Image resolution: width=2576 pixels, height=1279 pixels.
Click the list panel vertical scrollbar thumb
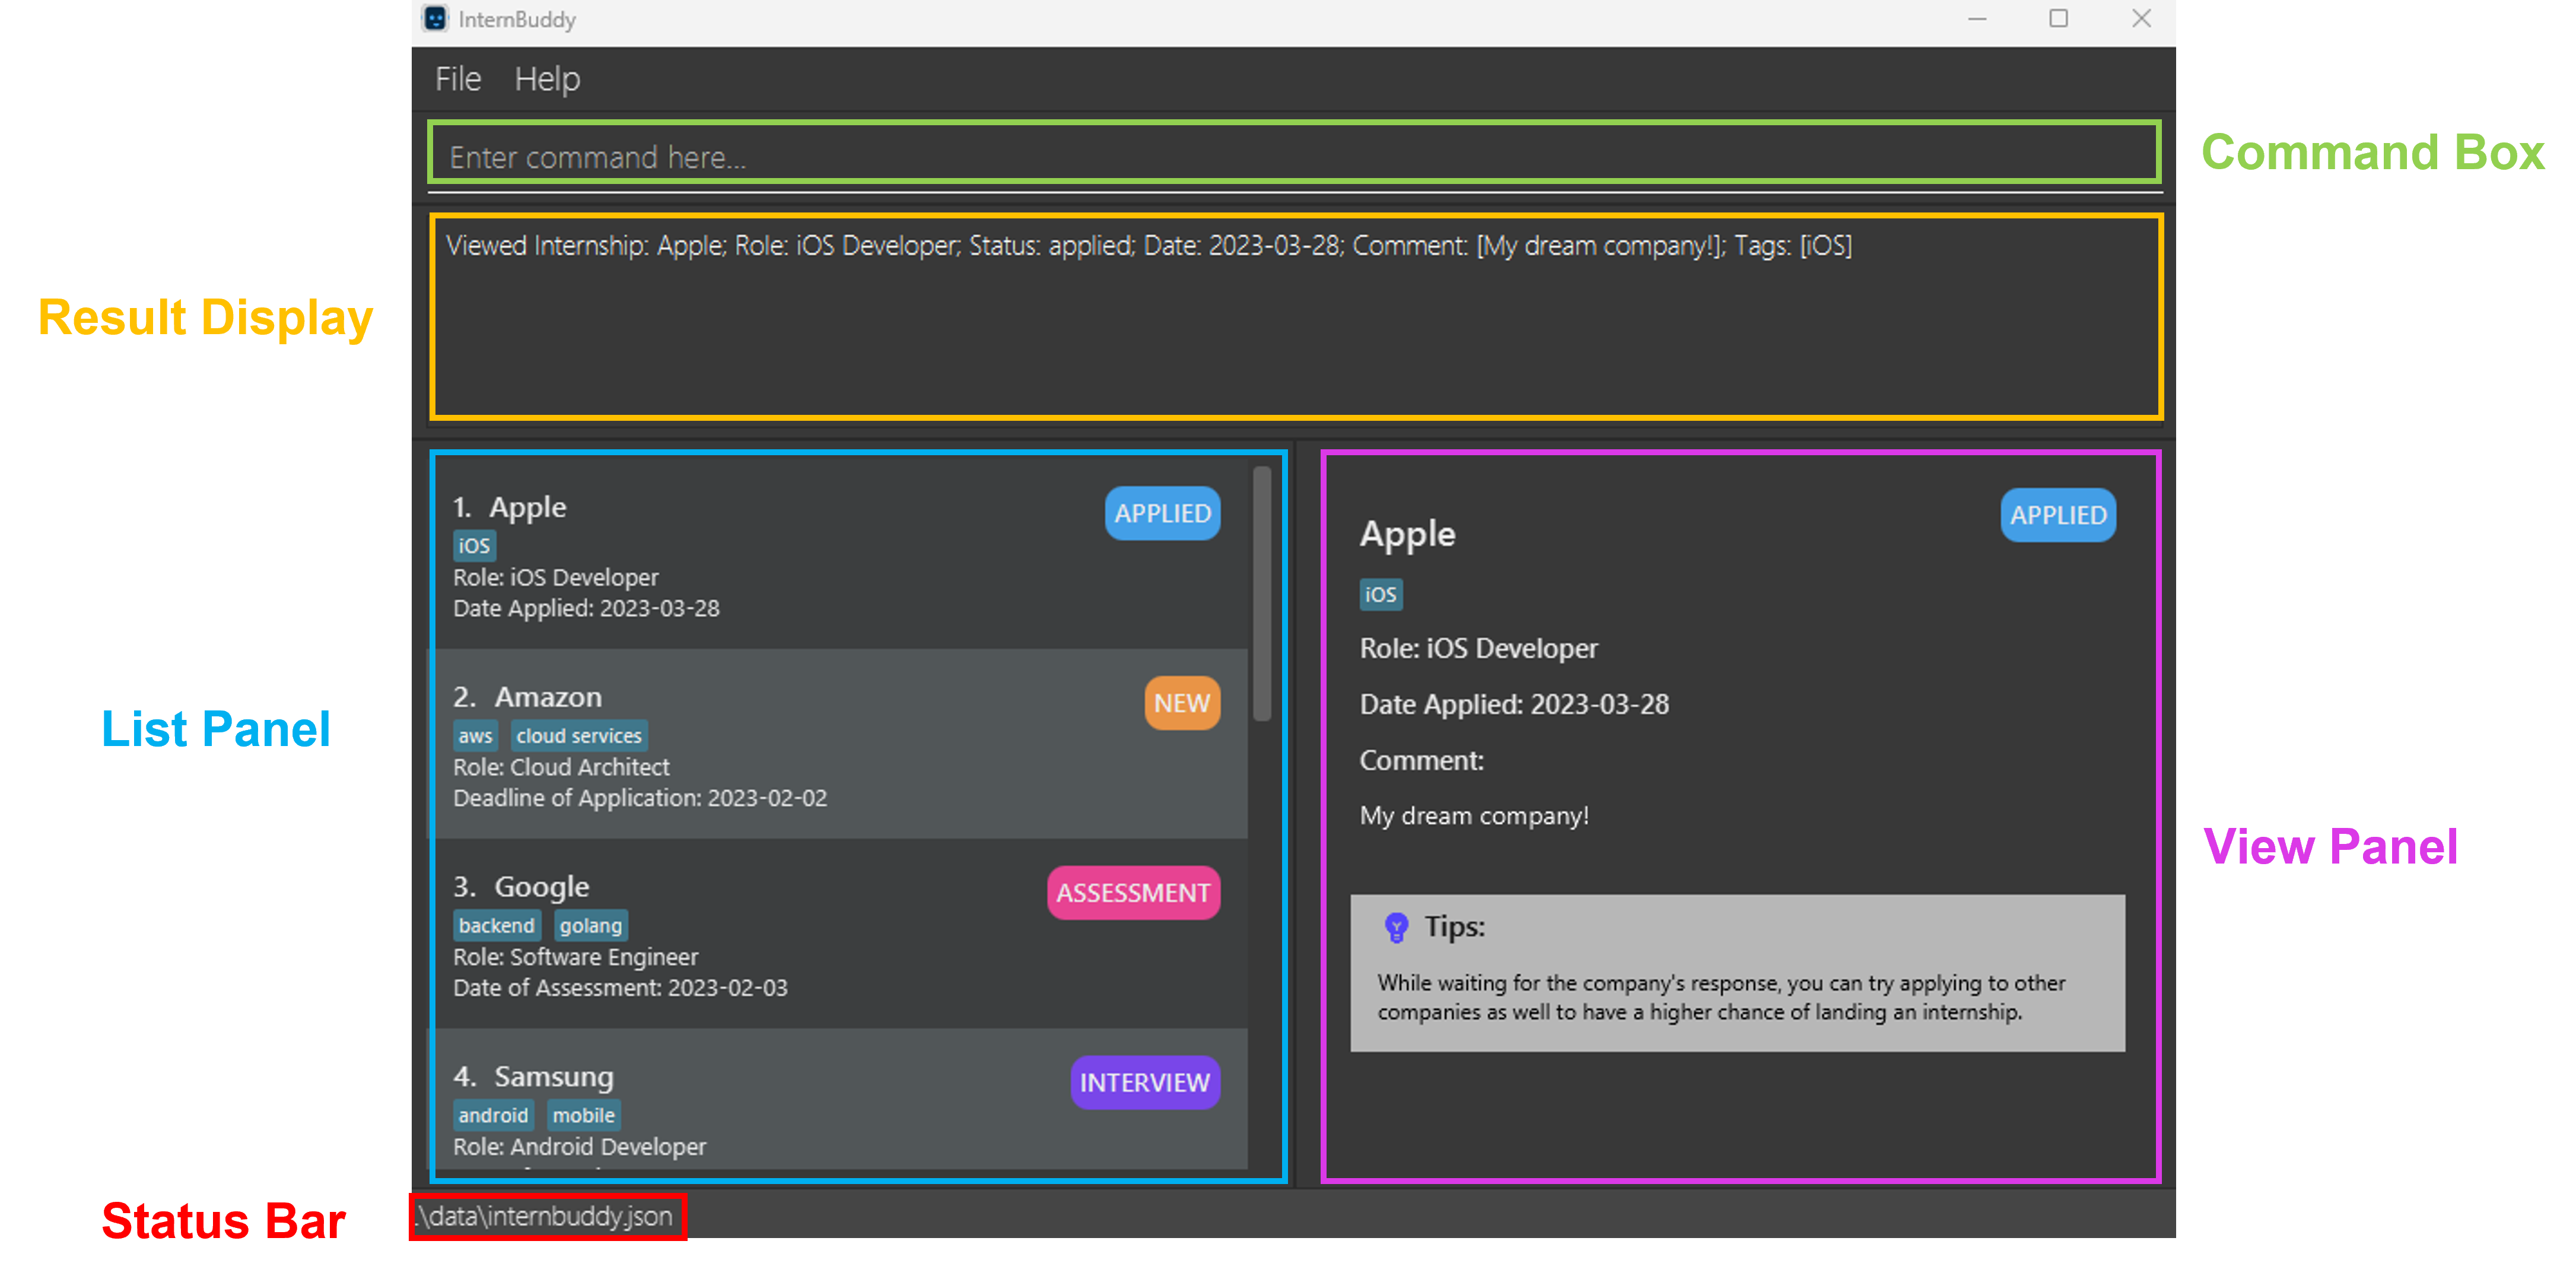(1262, 593)
